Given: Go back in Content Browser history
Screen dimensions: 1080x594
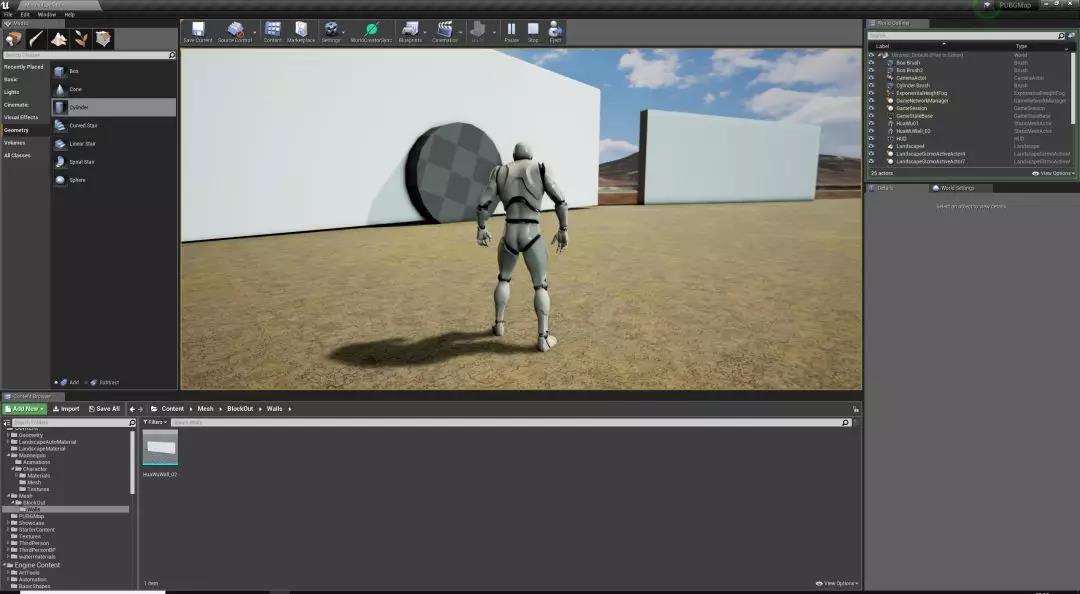Looking at the screenshot, I should click(x=132, y=409).
